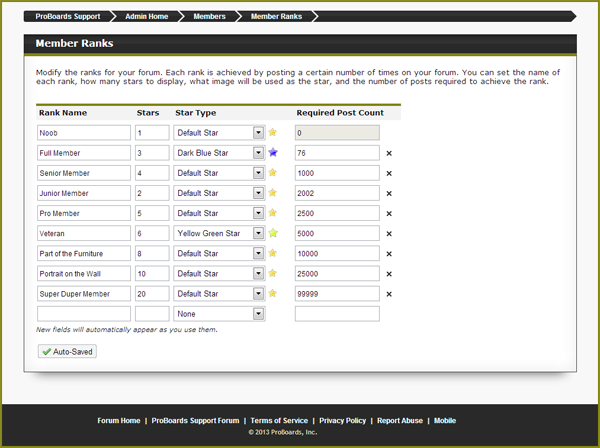The image size is (600, 448).
Task: Open the Star Type dropdown for Junior Member
Action: [219, 193]
